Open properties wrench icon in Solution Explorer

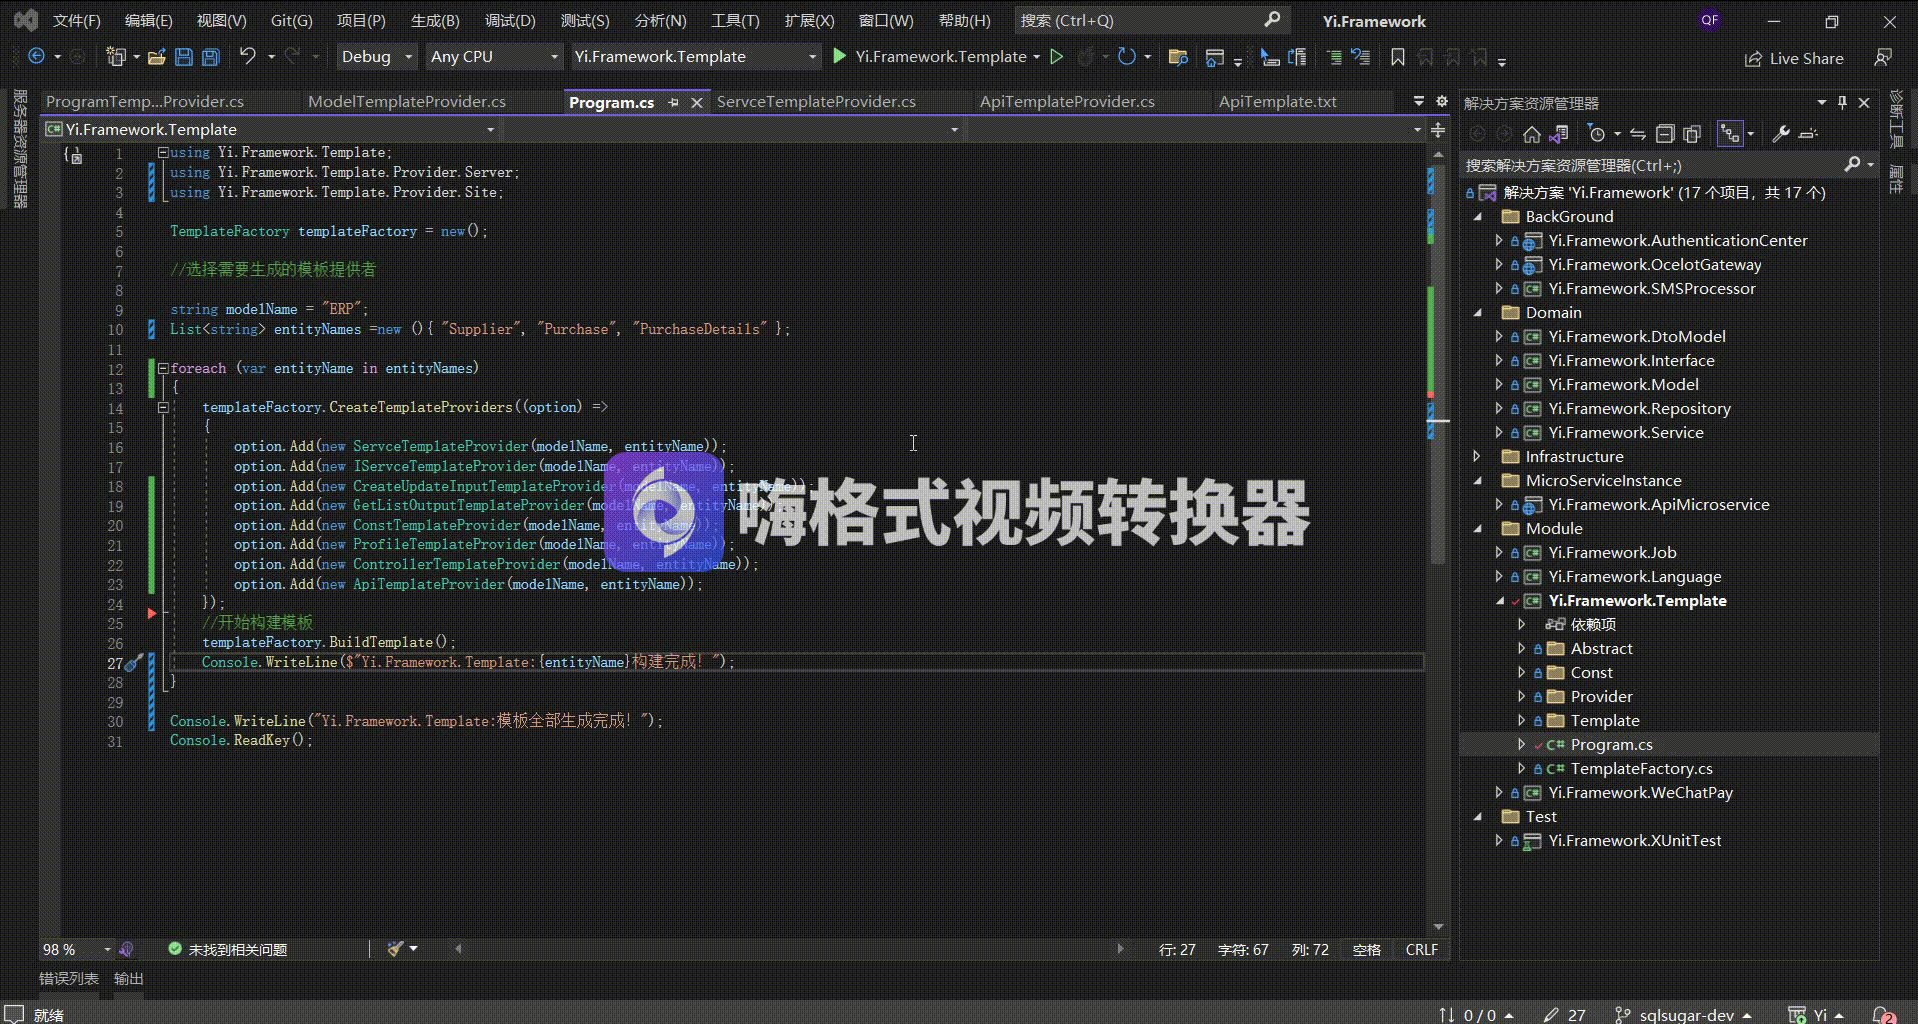click(1780, 134)
